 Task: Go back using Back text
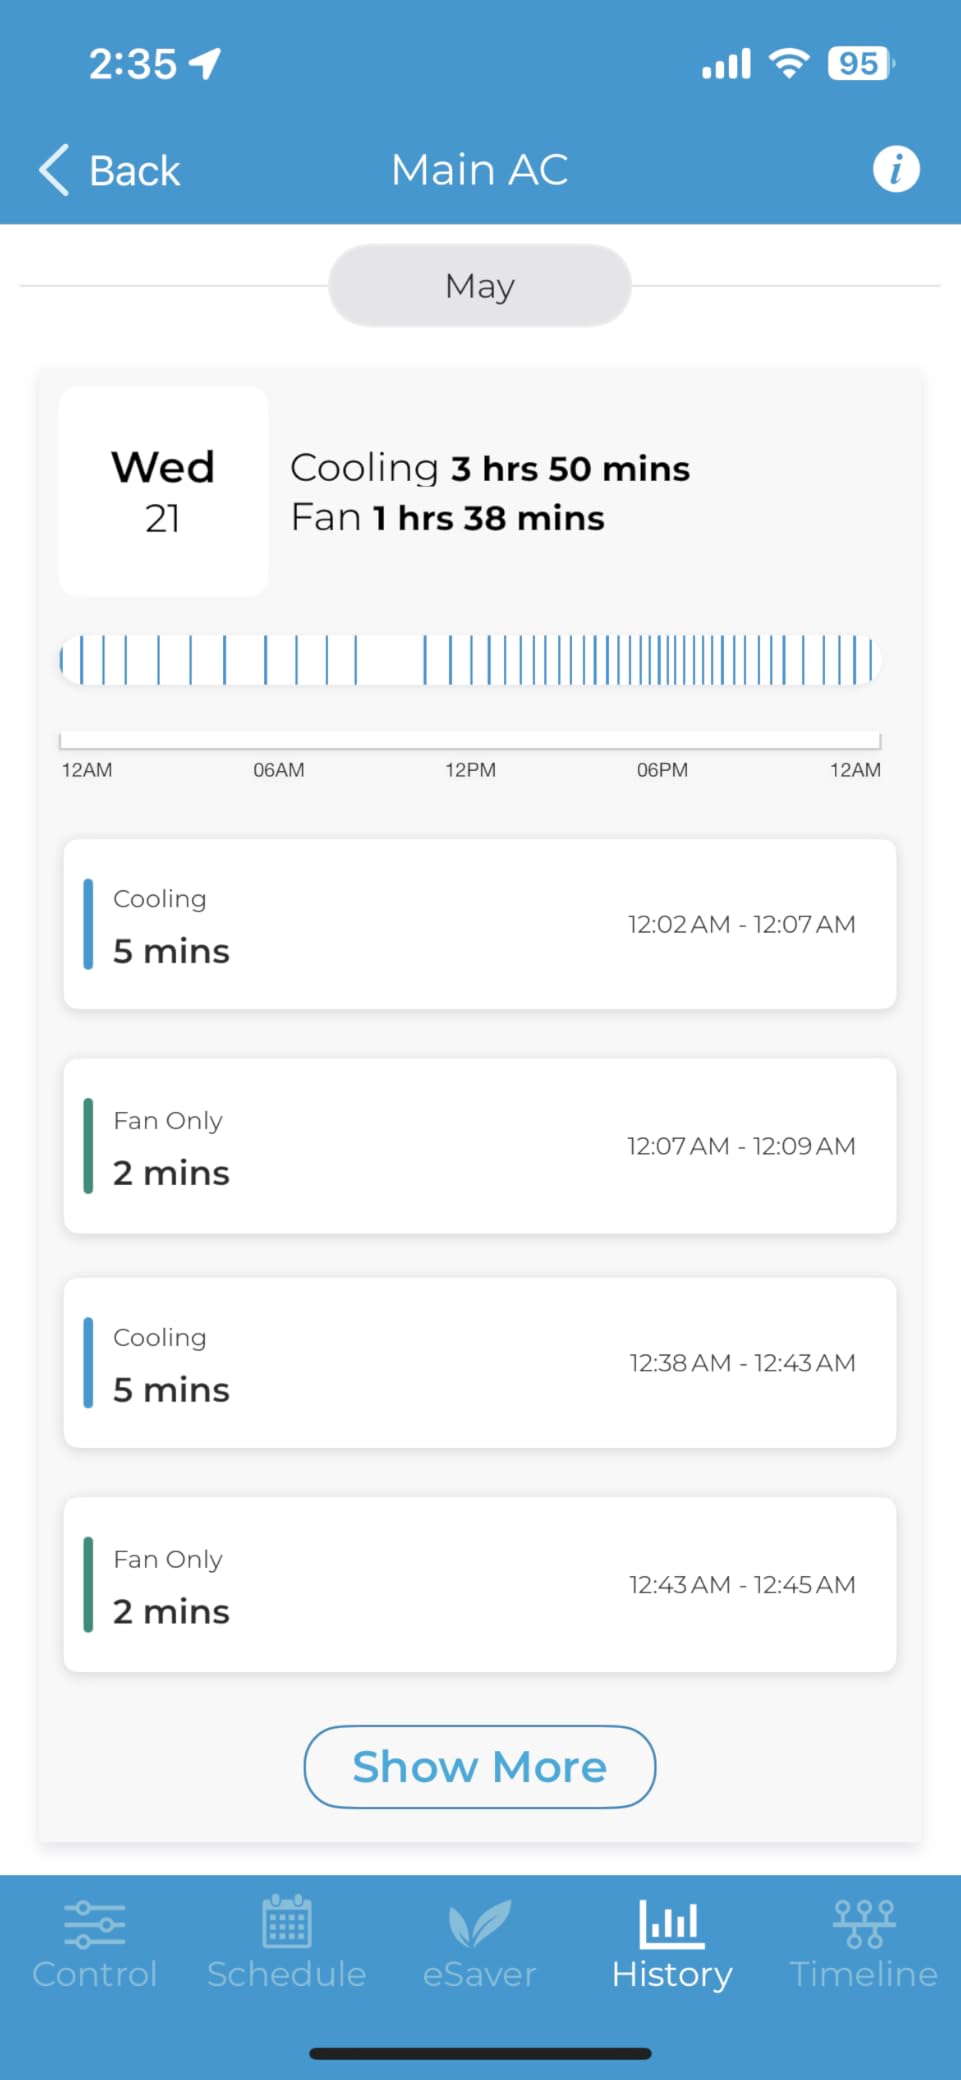(135, 171)
